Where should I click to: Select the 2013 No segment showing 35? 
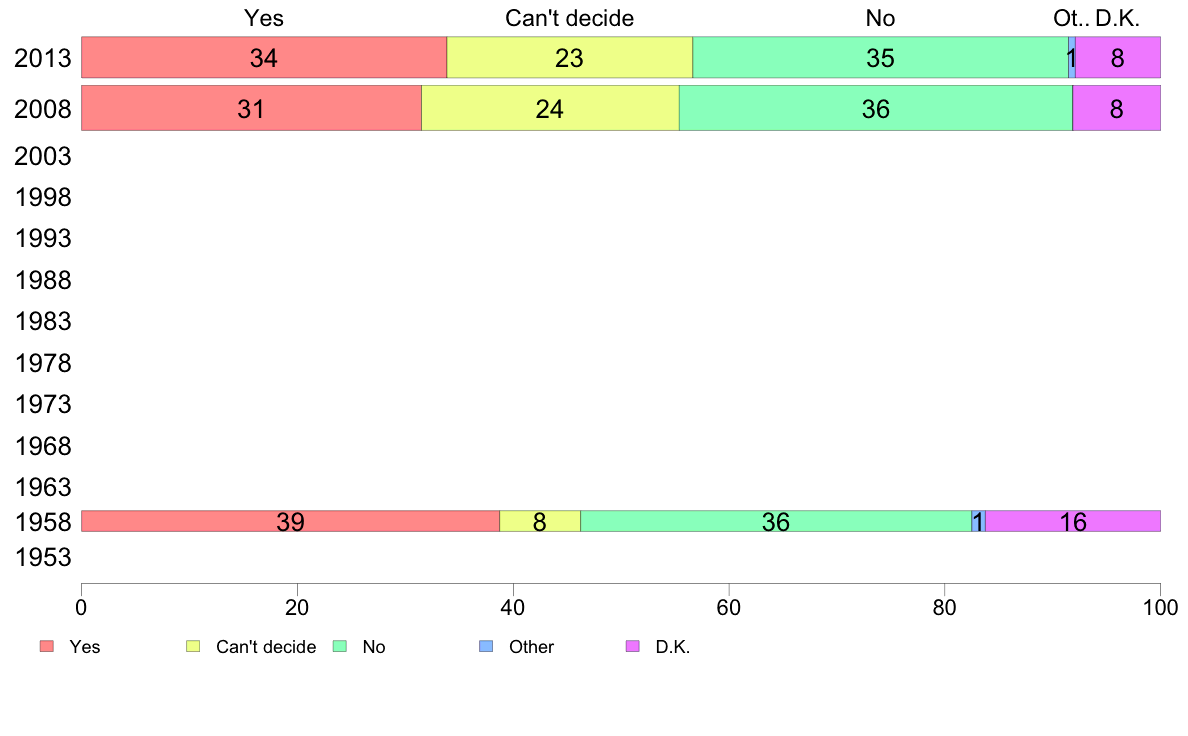pos(880,57)
